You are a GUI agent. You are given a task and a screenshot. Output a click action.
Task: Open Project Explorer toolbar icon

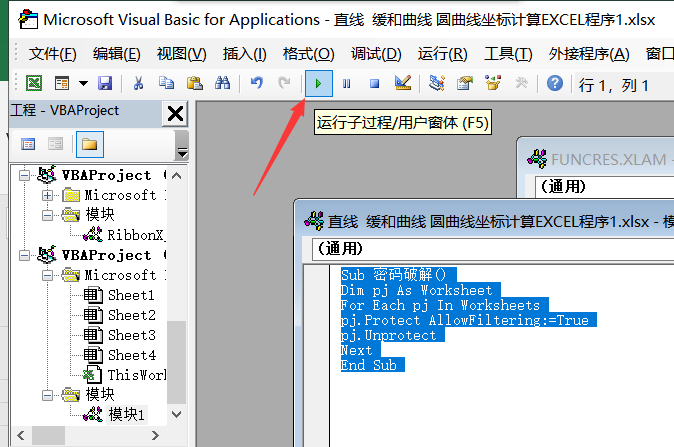pos(437,83)
